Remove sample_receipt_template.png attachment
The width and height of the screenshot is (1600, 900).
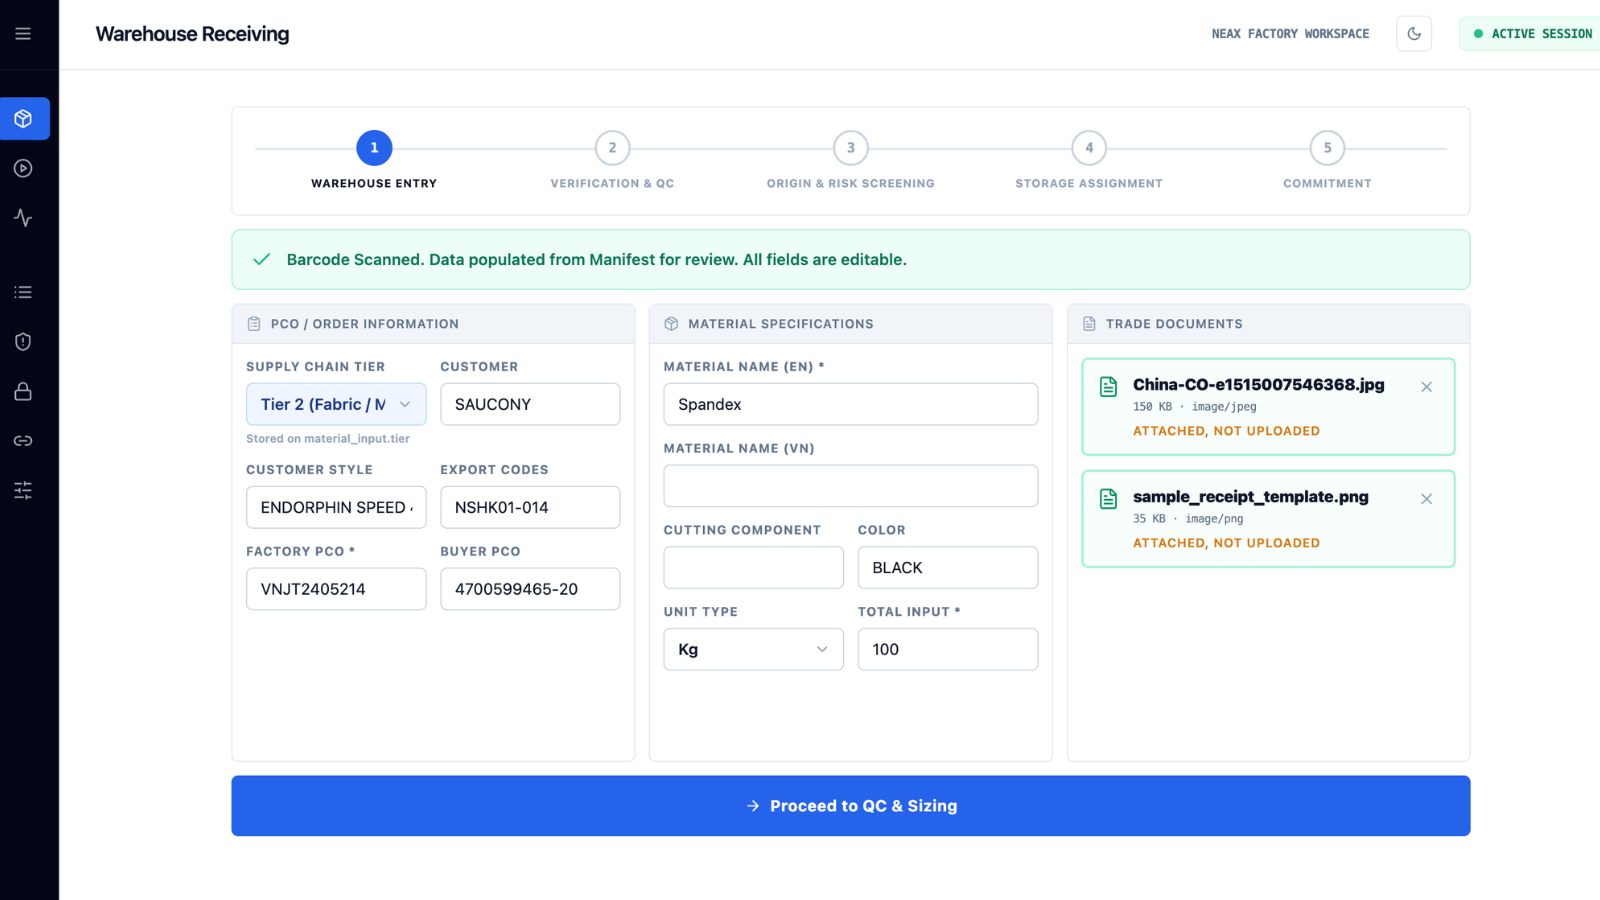pyautogui.click(x=1427, y=499)
